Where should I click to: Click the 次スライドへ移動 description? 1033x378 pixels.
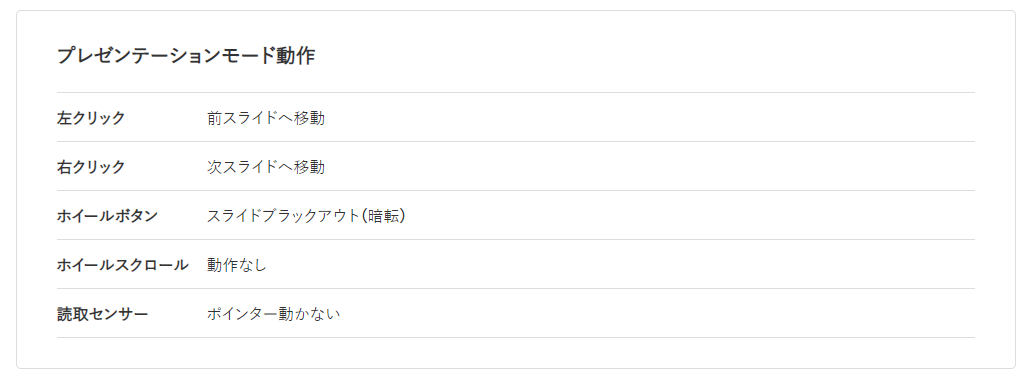[265, 167]
